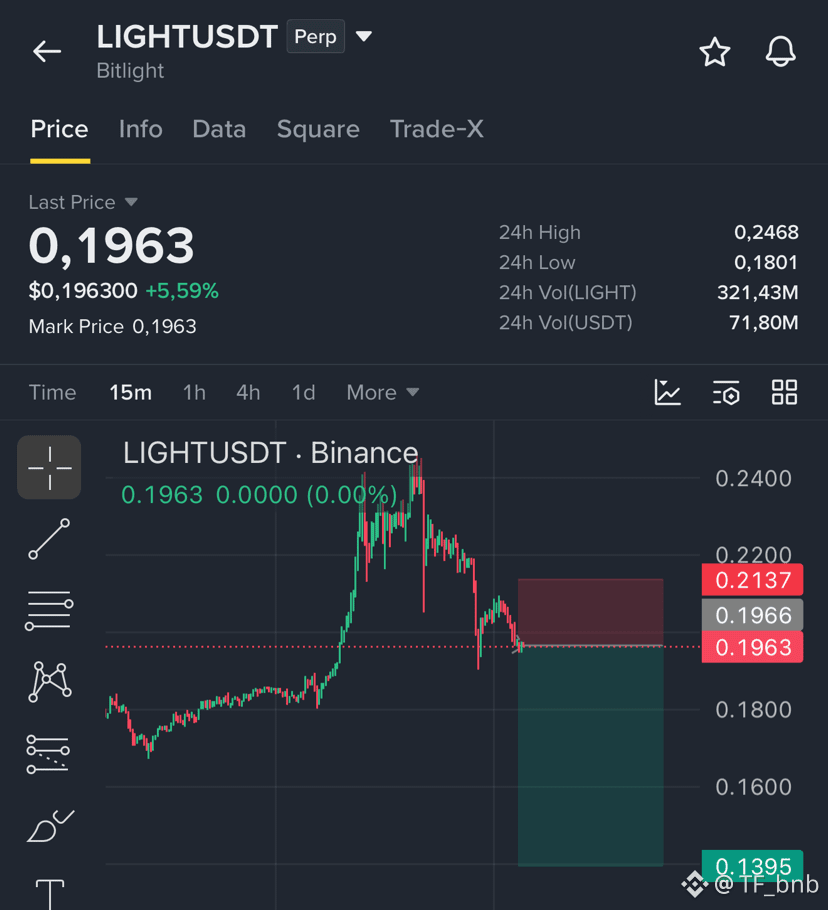Expand the Last Price dropdown
This screenshot has height=910, width=828.
tap(84, 202)
